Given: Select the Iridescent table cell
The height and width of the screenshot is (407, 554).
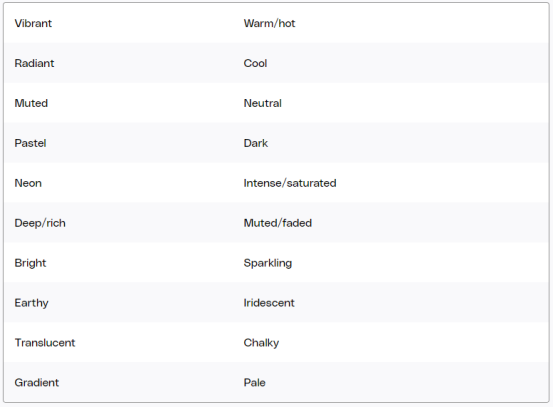Looking at the screenshot, I should pos(269,303).
